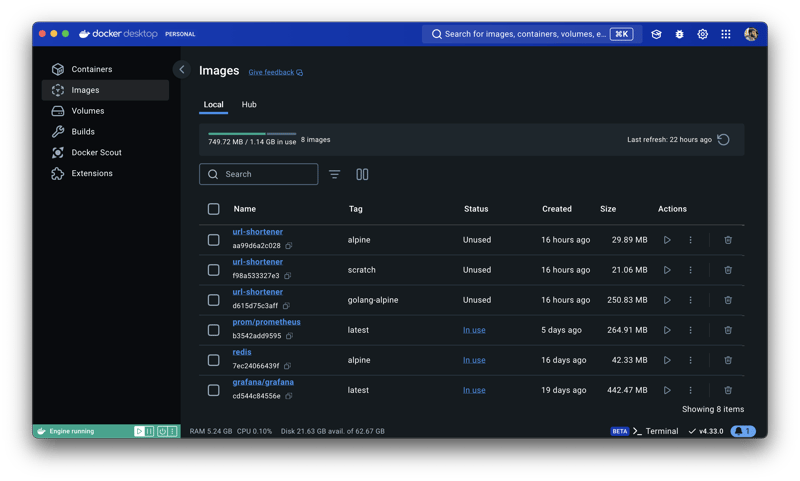Open more actions for prom/prometheus
The image size is (800, 481).
tap(690, 330)
